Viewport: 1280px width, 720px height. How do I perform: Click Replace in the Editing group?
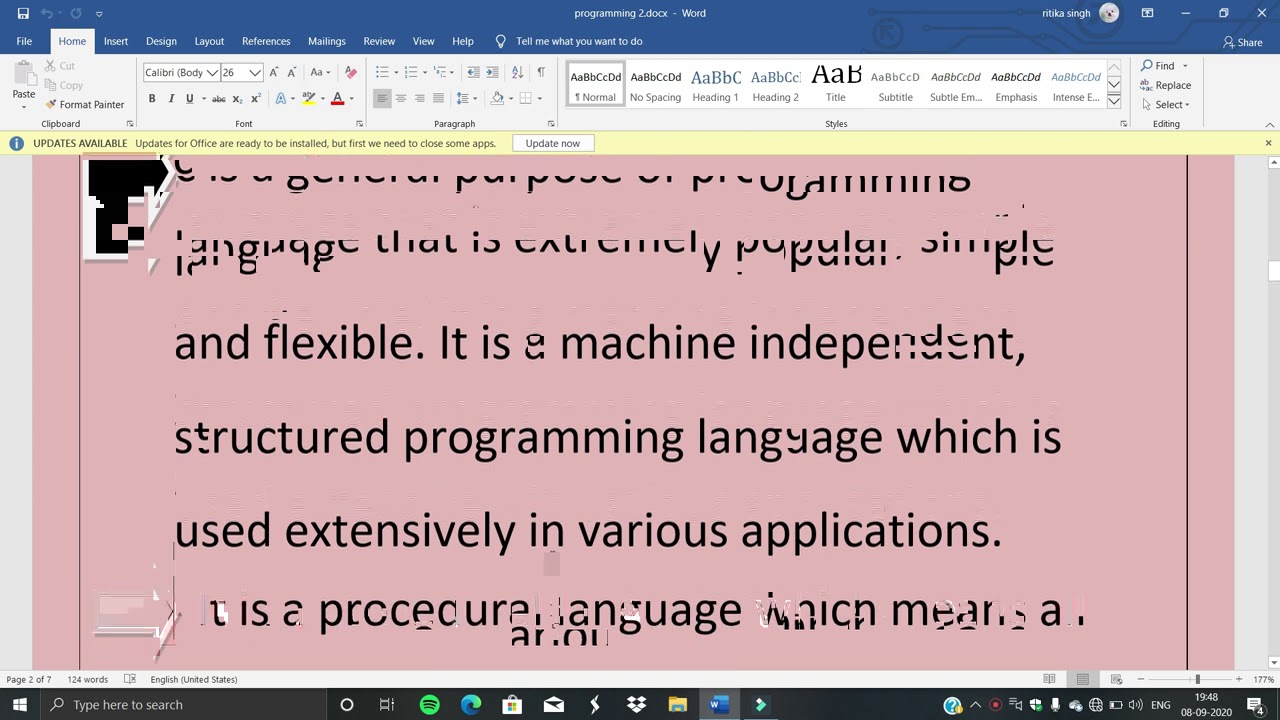coord(1166,85)
